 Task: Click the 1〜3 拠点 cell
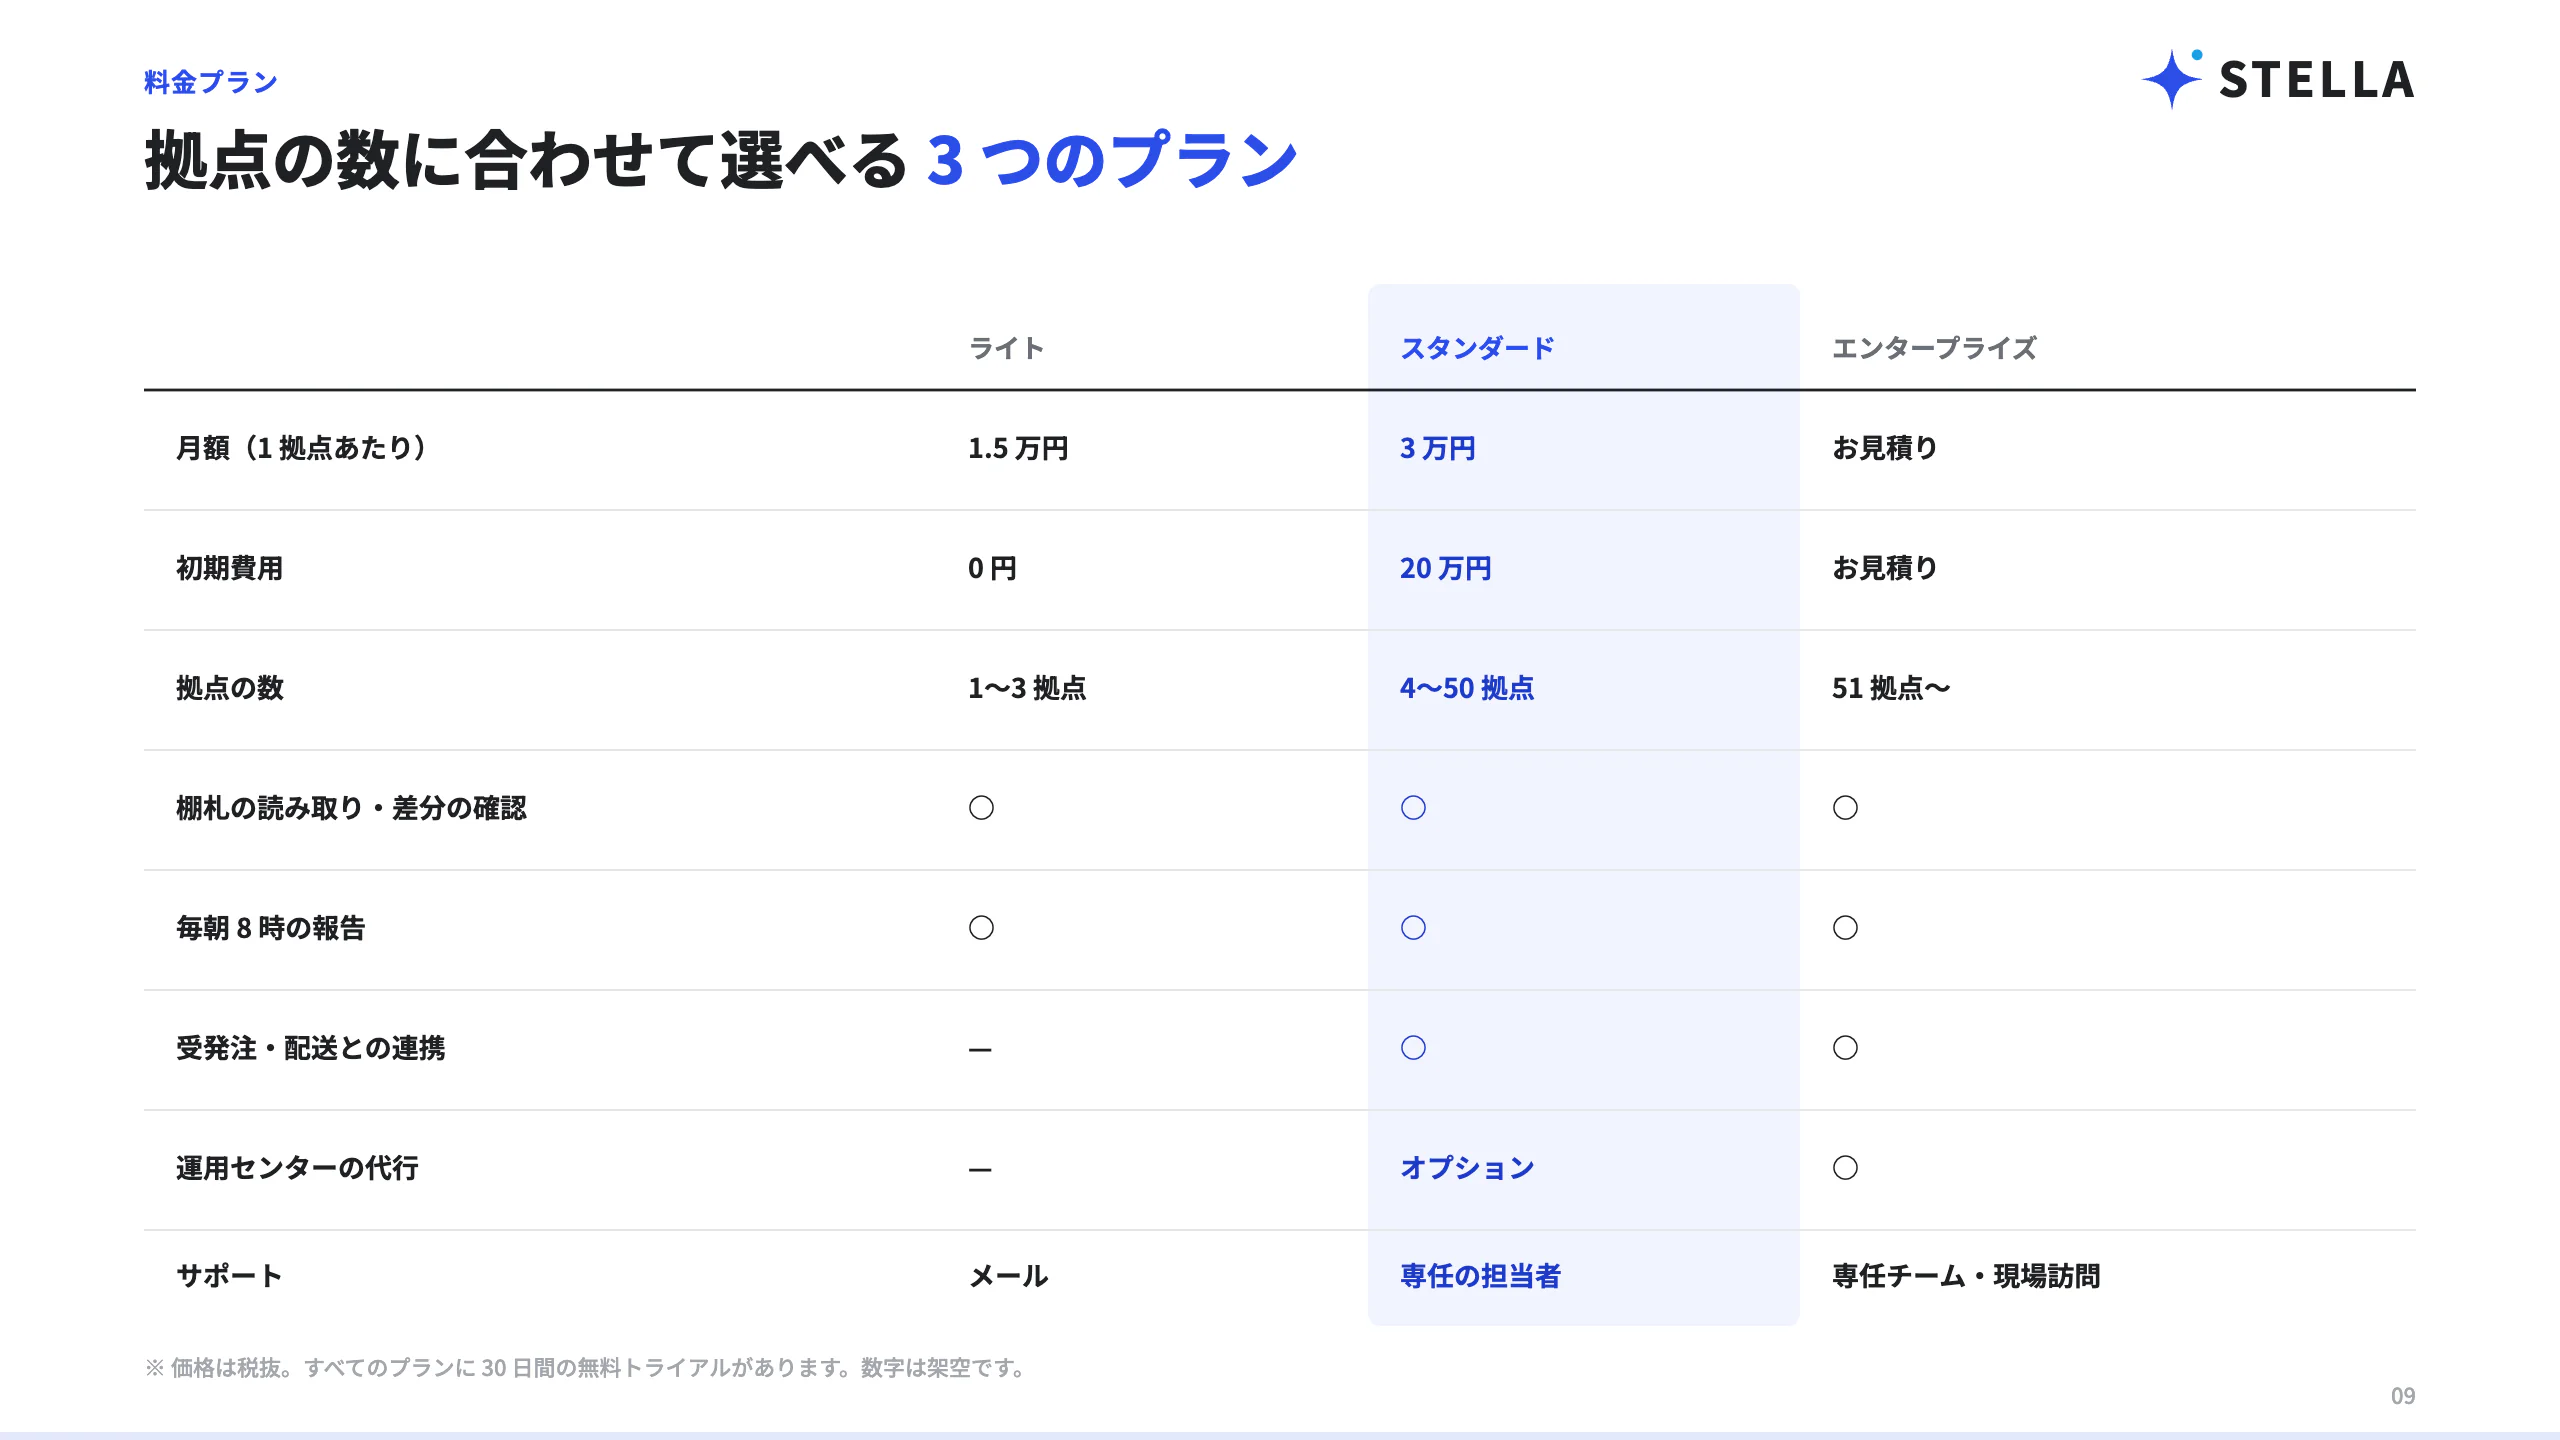pyautogui.click(x=1027, y=688)
